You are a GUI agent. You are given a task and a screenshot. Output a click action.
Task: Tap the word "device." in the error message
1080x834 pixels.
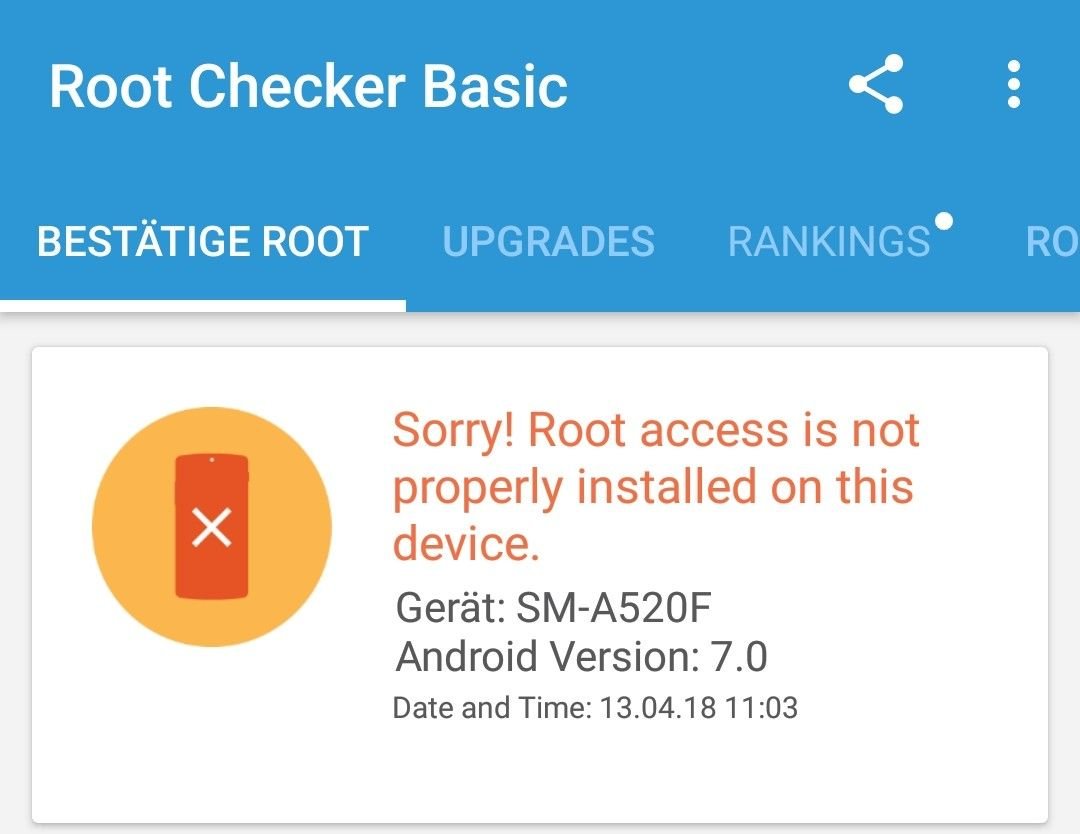466,544
